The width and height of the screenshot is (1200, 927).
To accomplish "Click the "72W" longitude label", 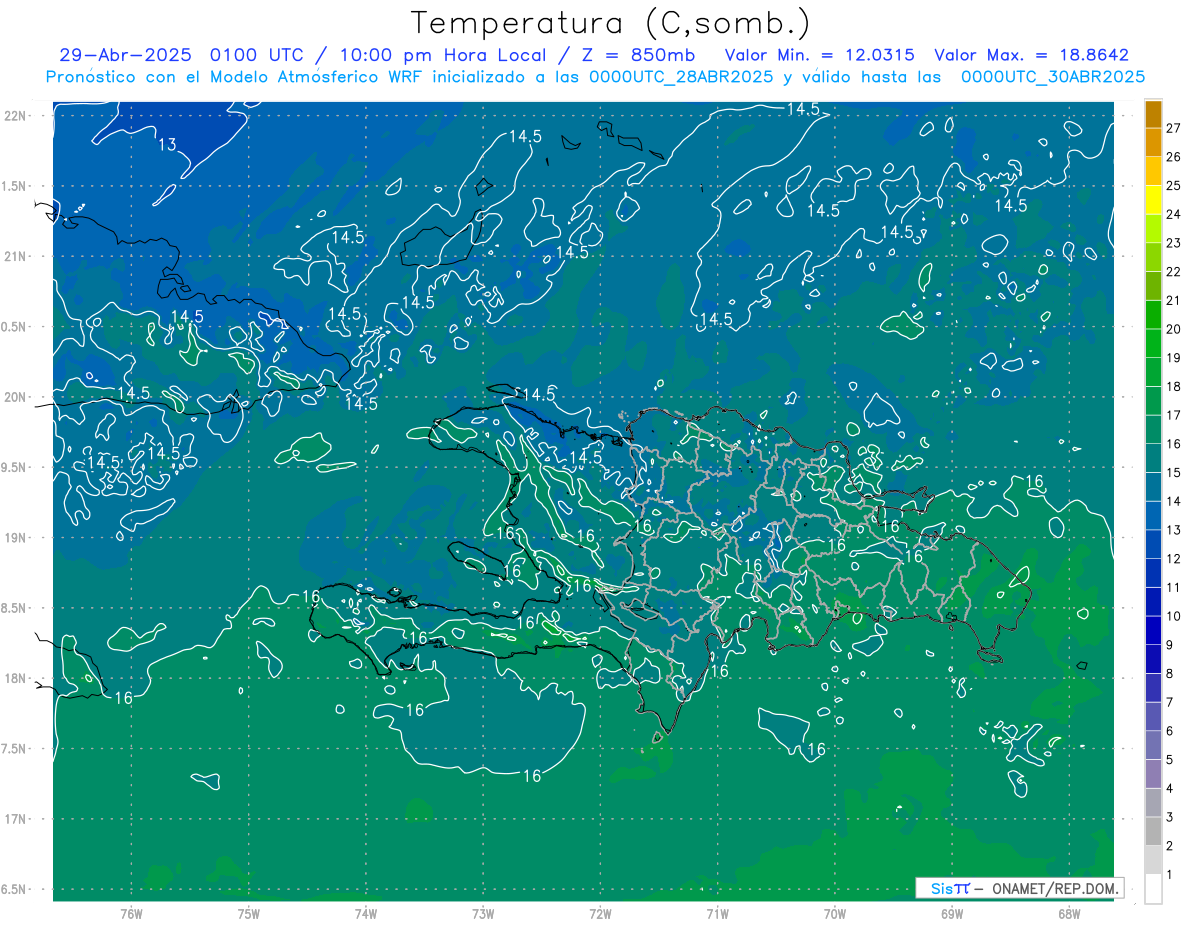I will (600, 914).
